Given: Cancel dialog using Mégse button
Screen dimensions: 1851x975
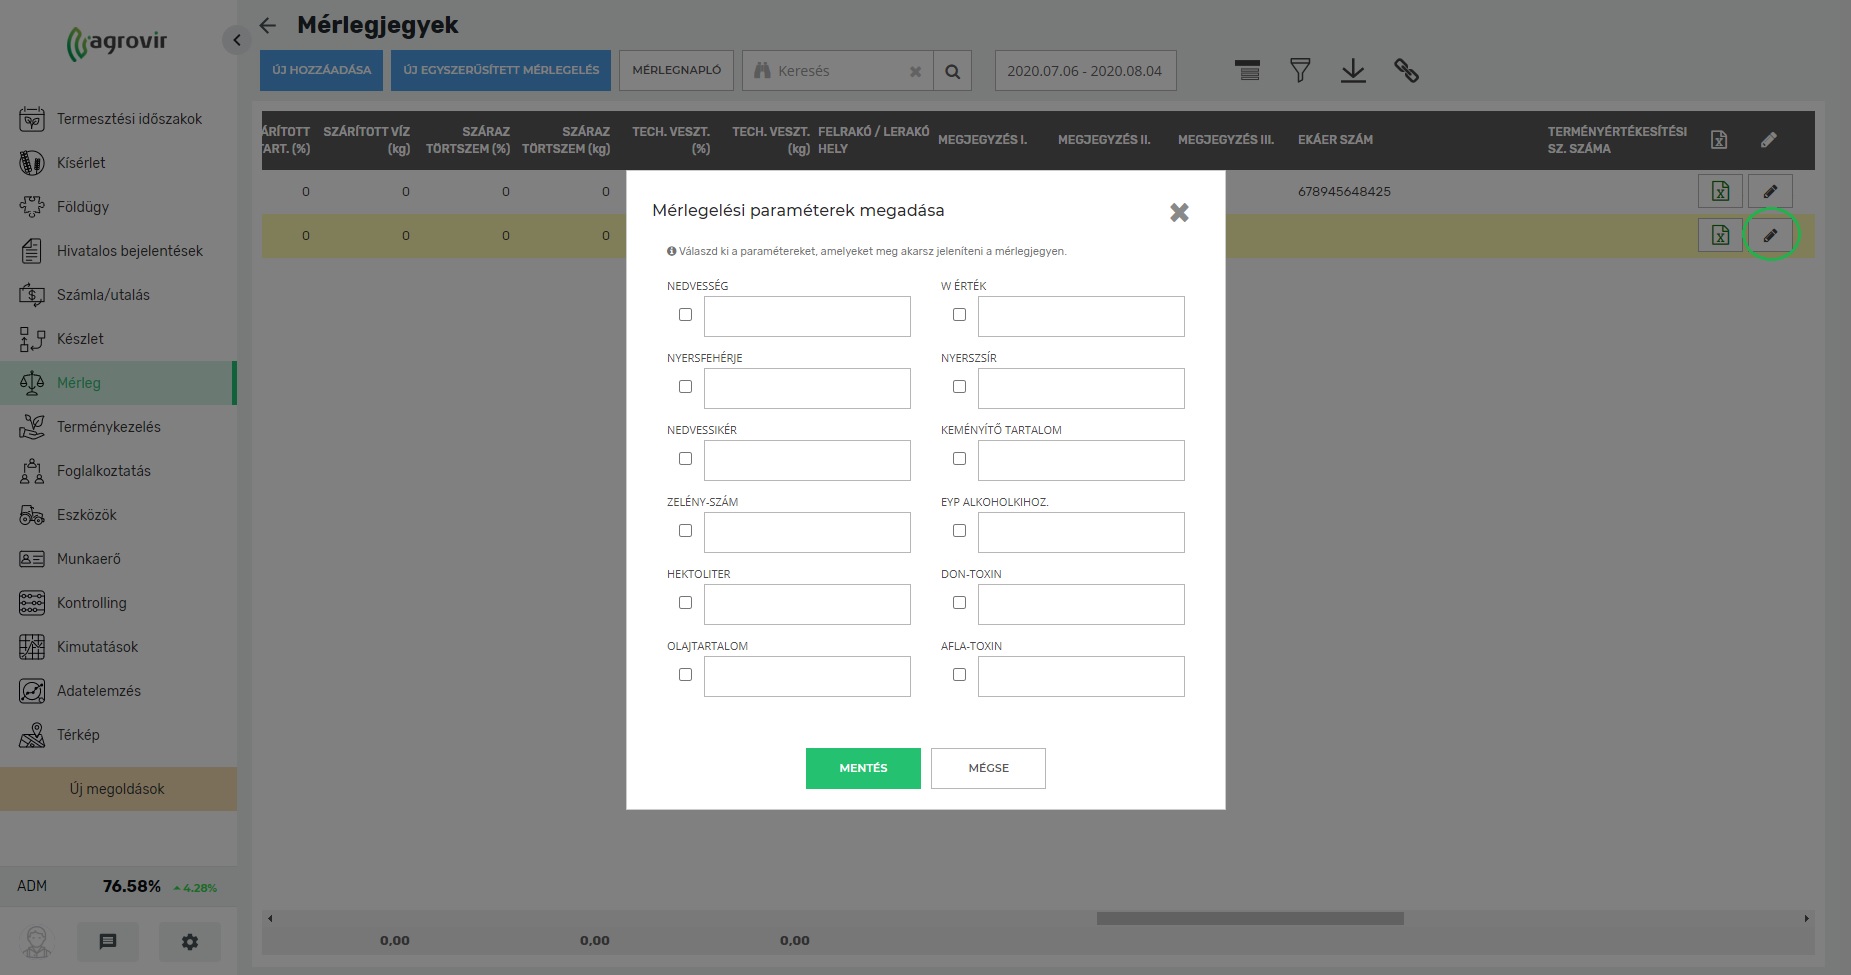Looking at the screenshot, I should 988,768.
